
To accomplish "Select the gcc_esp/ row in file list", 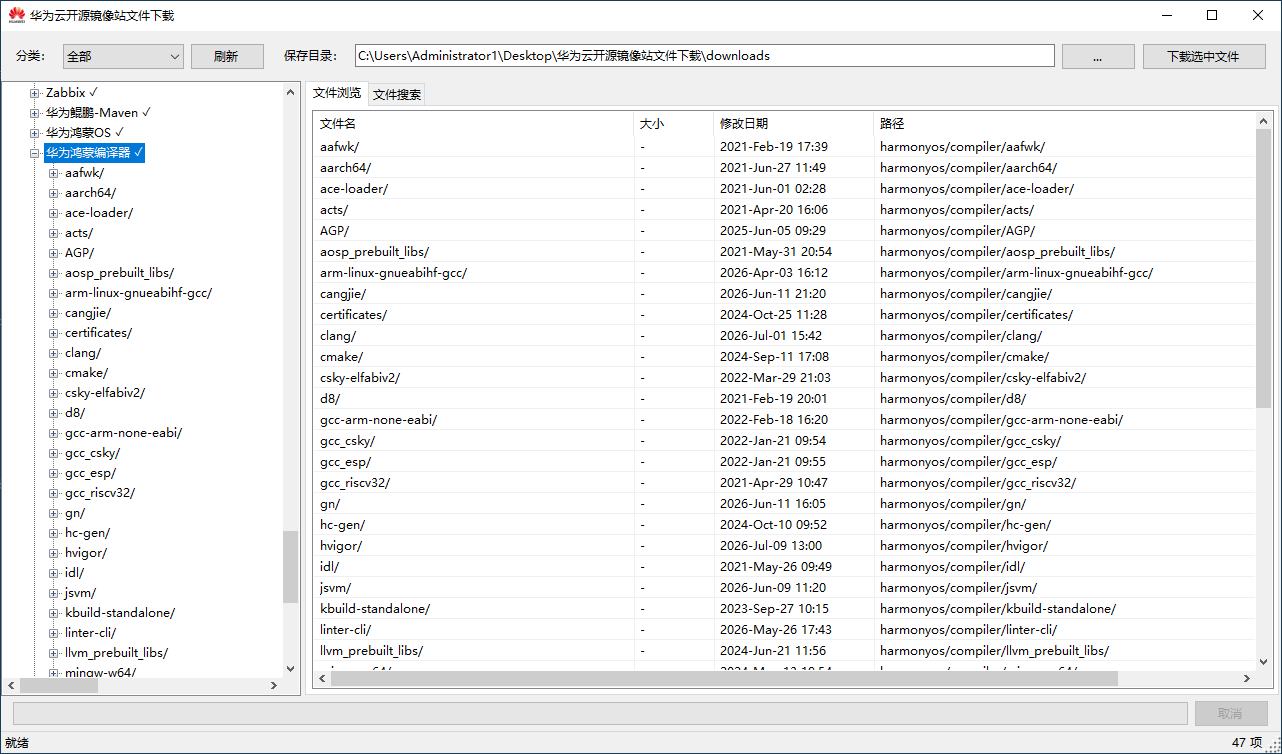I will pos(784,461).
